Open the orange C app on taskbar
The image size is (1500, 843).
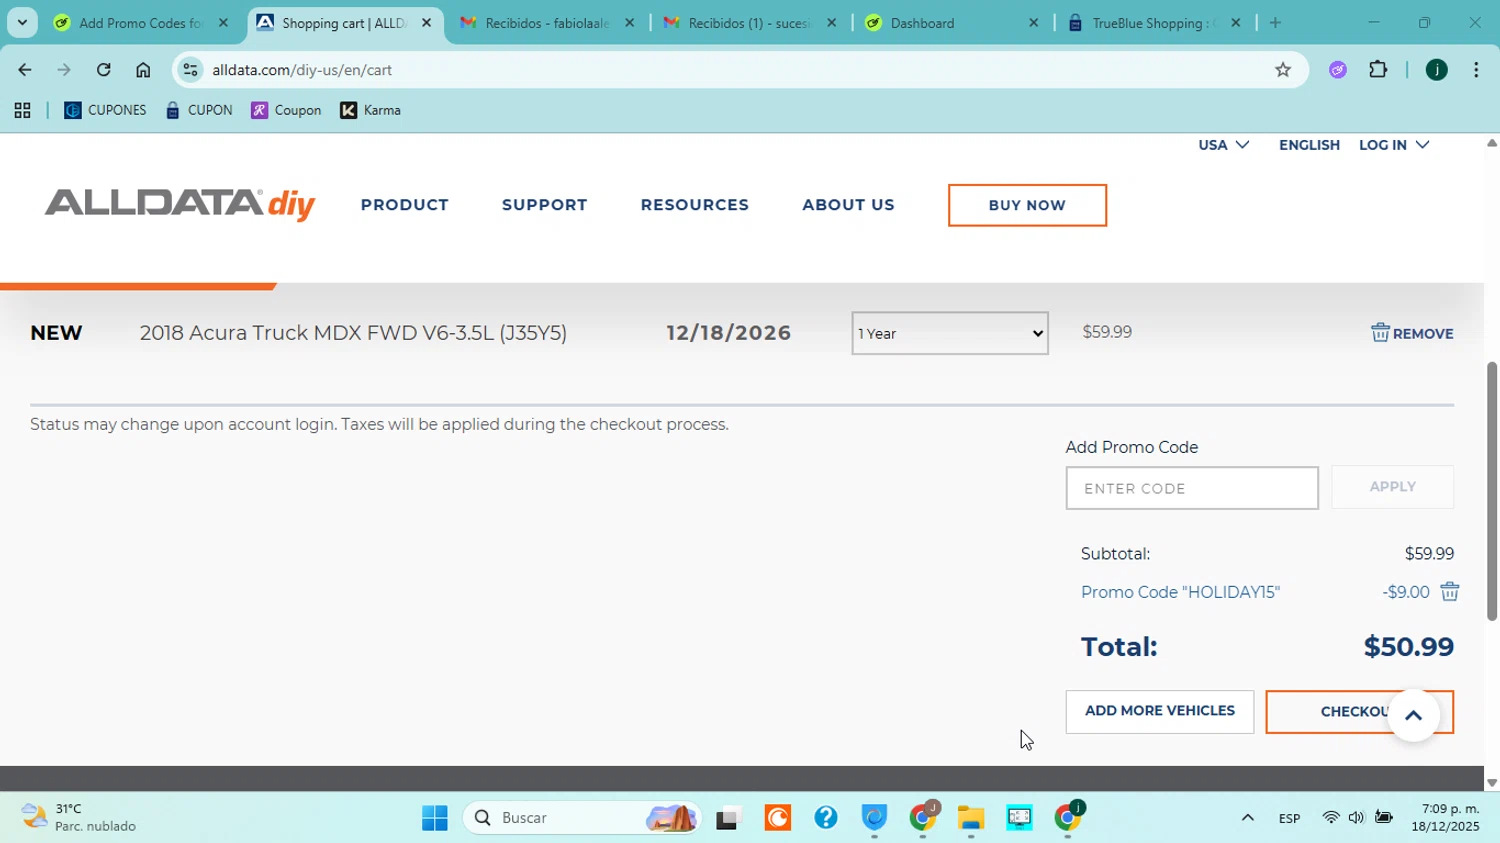[x=777, y=818]
